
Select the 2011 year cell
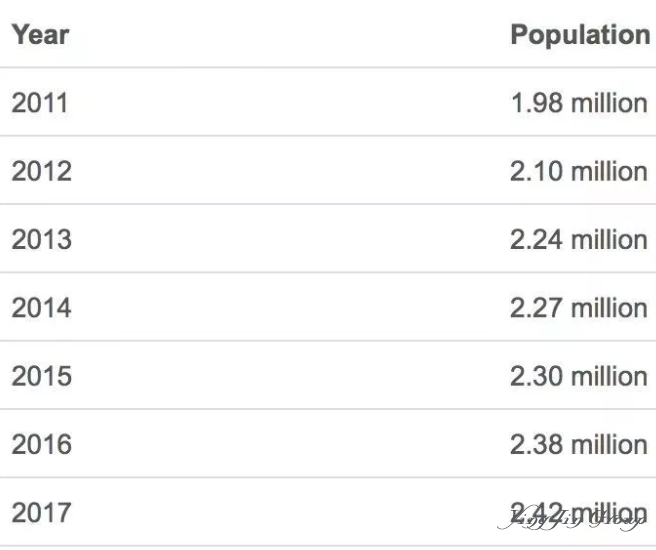(x=39, y=103)
